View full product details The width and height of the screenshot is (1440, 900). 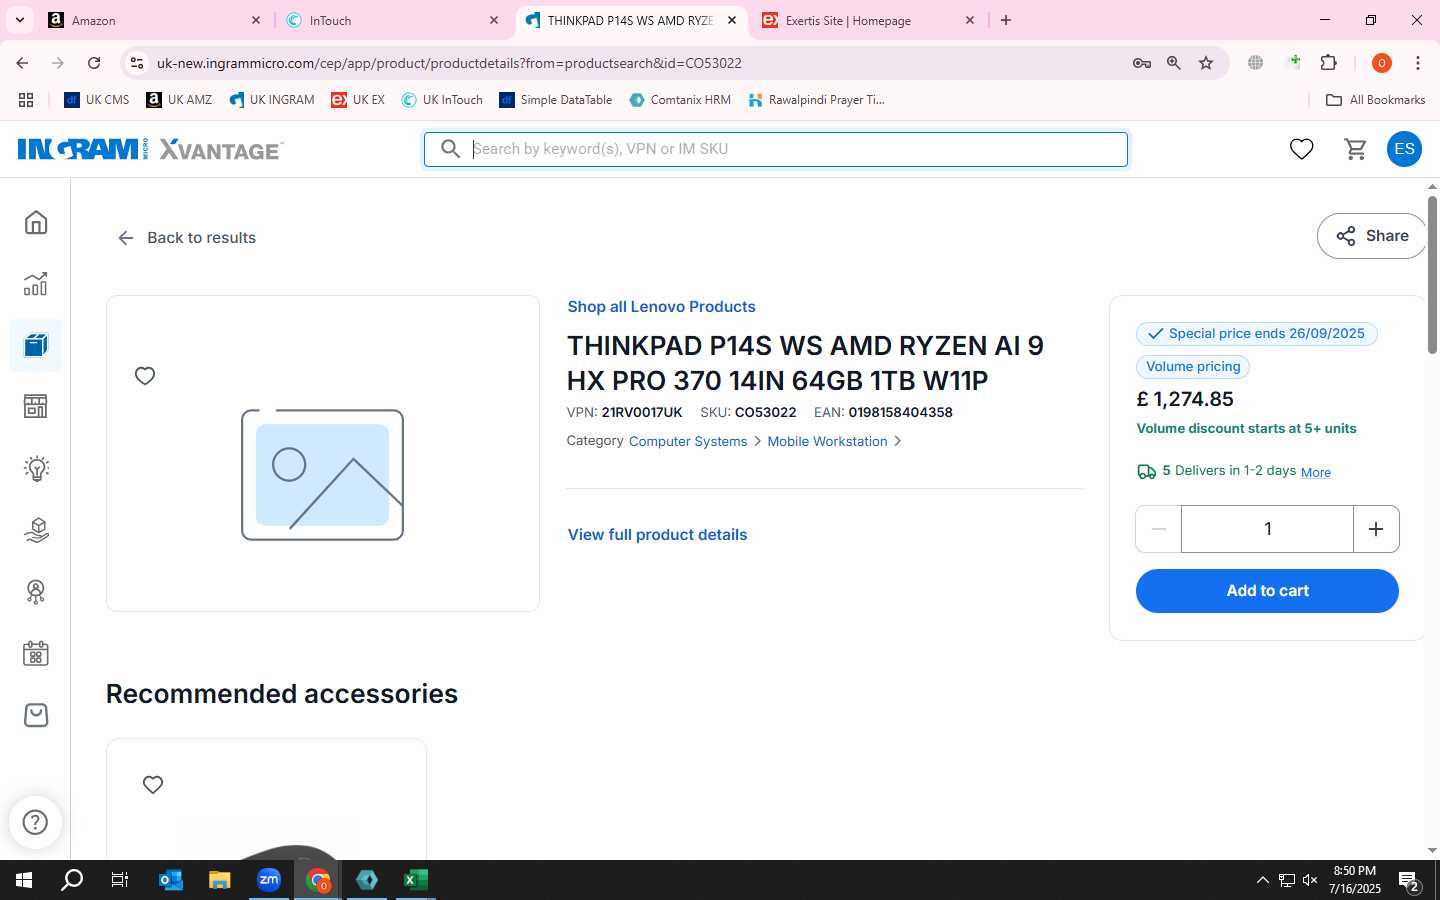coord(657,535)
